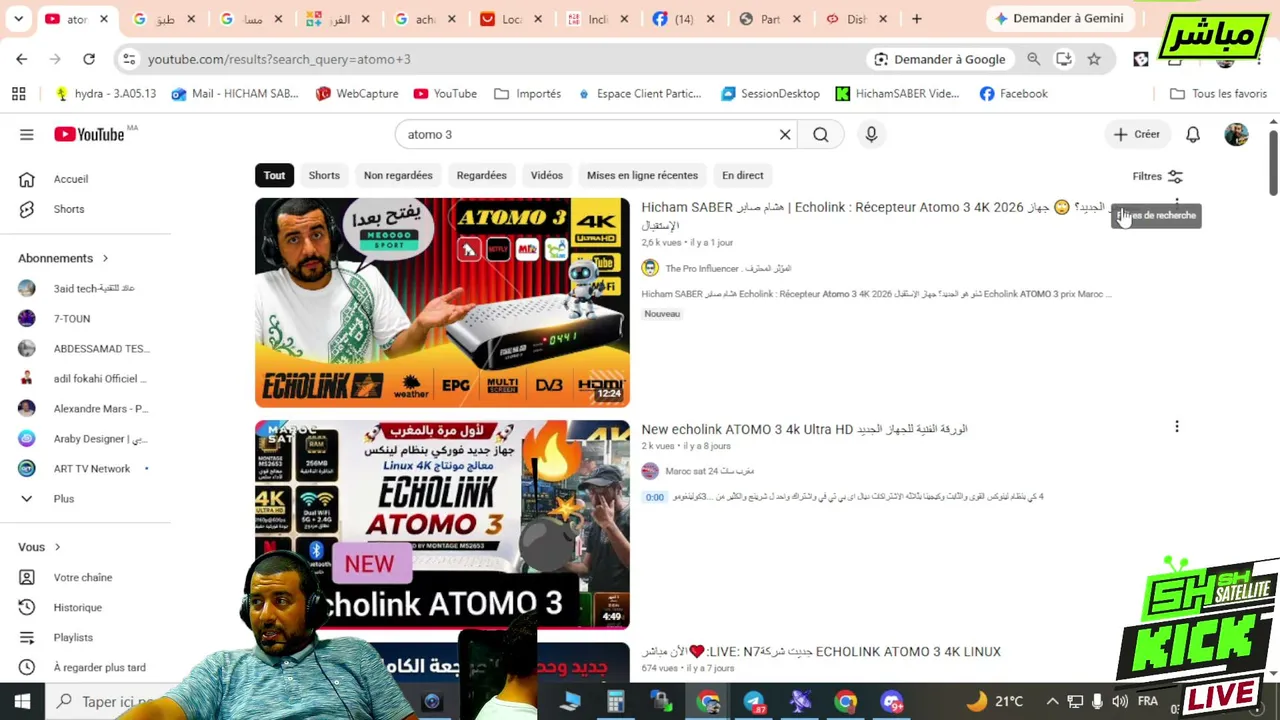This screenshot has width=1280, height=720.
Task: Open Telegram from the taskbar
Action: [x=754, y=701]
